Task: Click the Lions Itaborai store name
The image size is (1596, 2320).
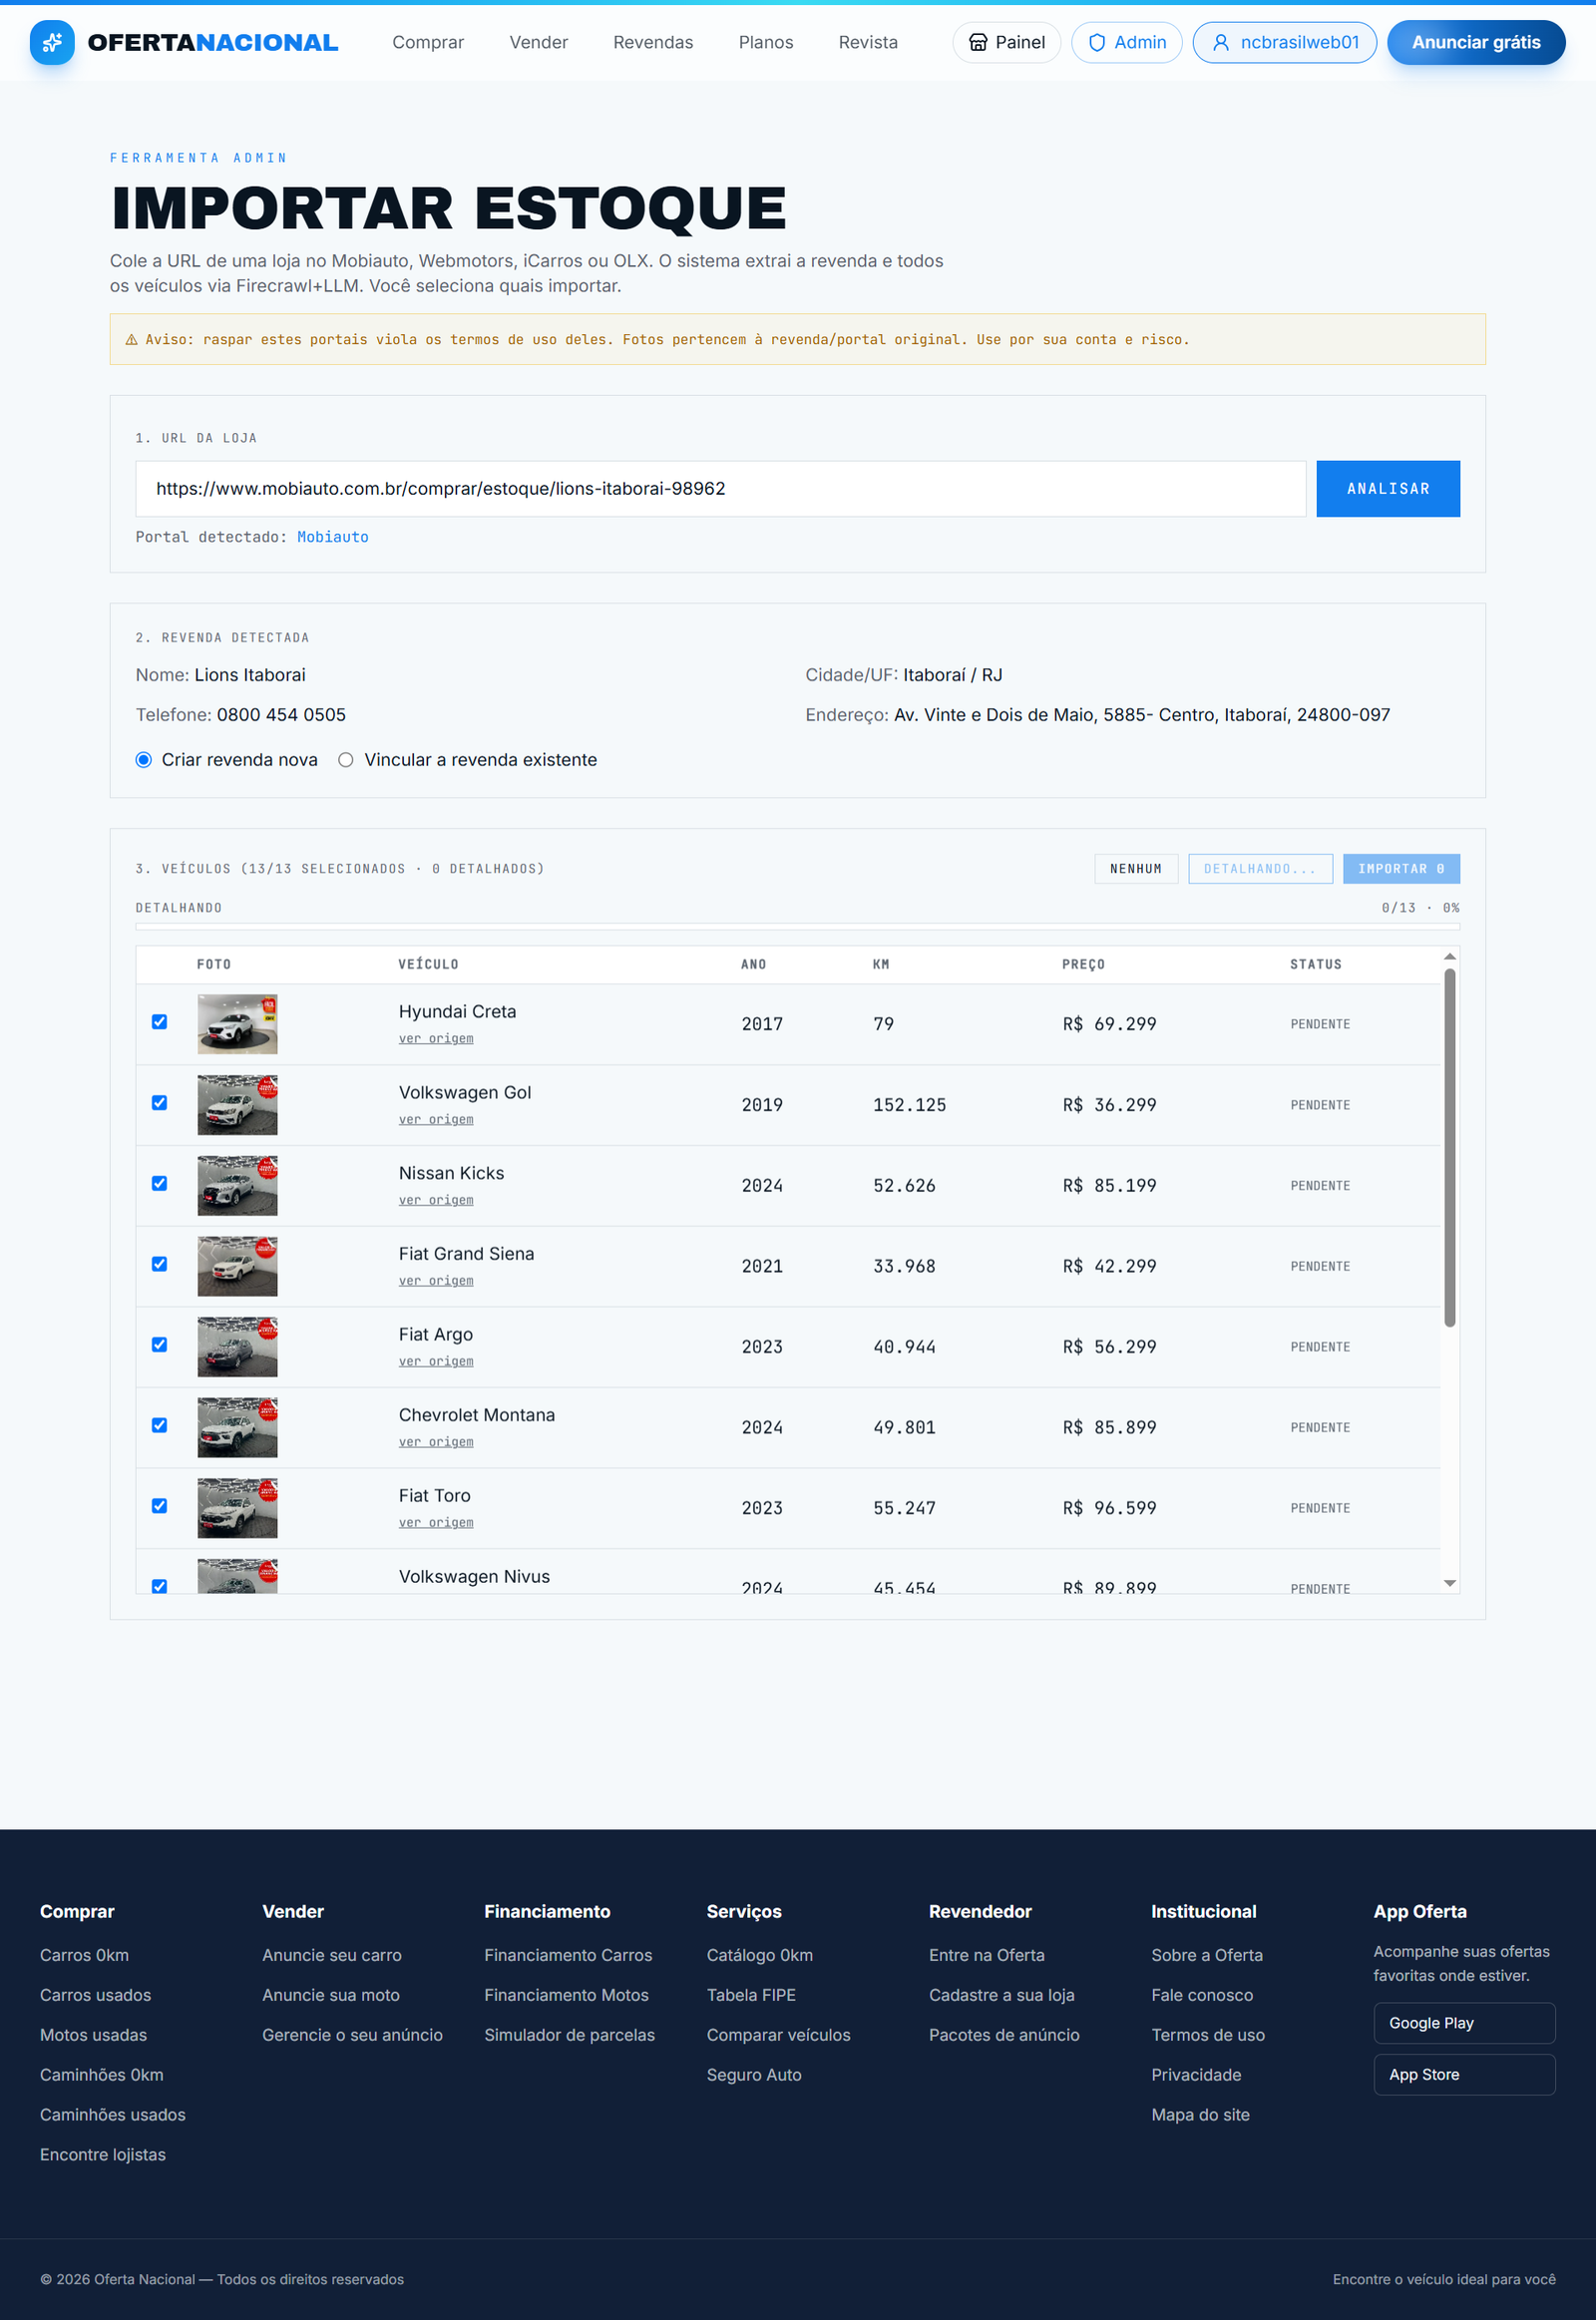Action: point(250,675)
